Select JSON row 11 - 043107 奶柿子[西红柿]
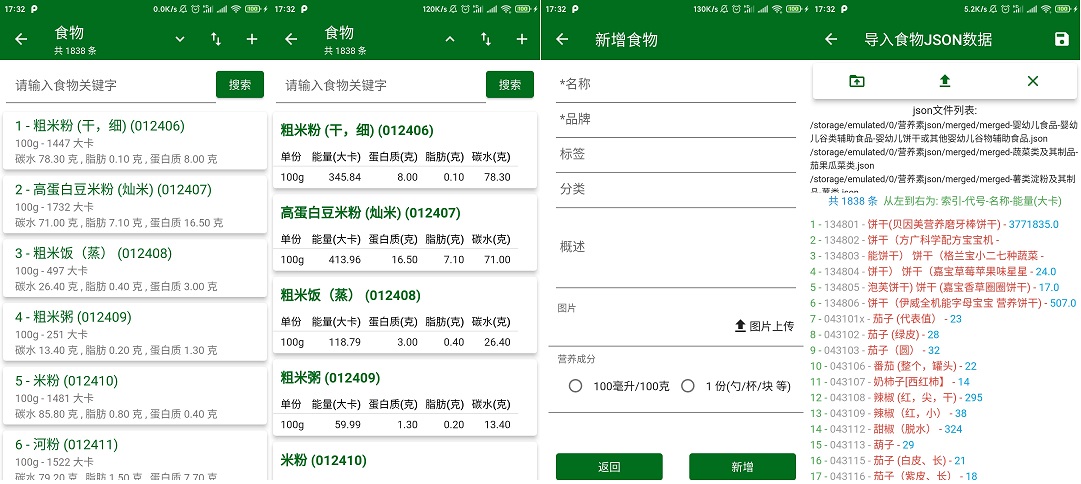 [889, 381]
